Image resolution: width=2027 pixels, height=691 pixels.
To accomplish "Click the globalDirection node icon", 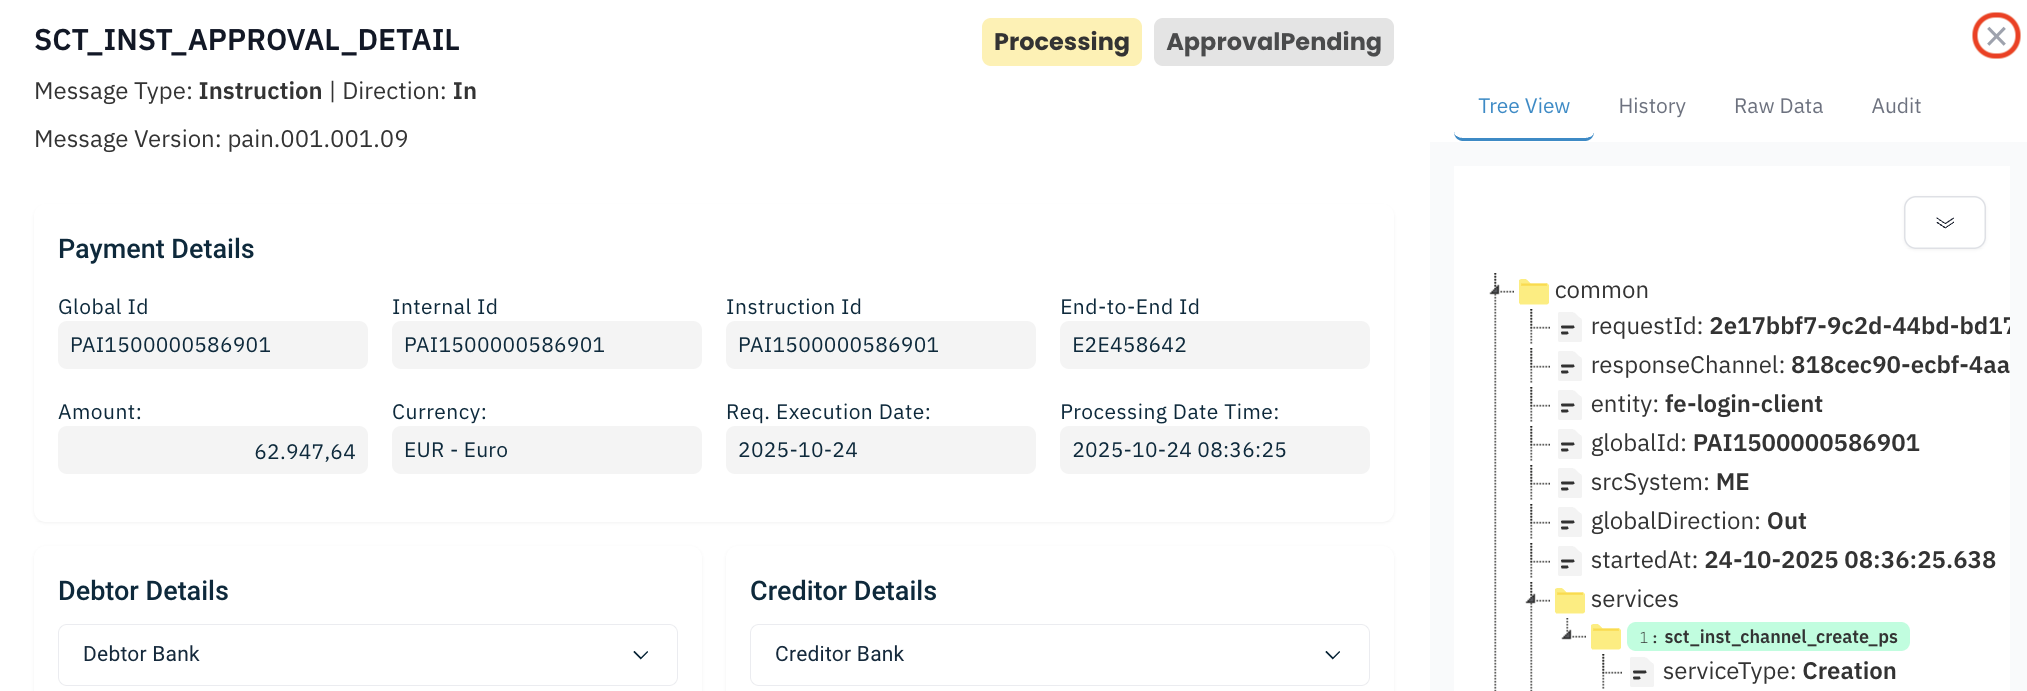I will (x=1568, y=522).
